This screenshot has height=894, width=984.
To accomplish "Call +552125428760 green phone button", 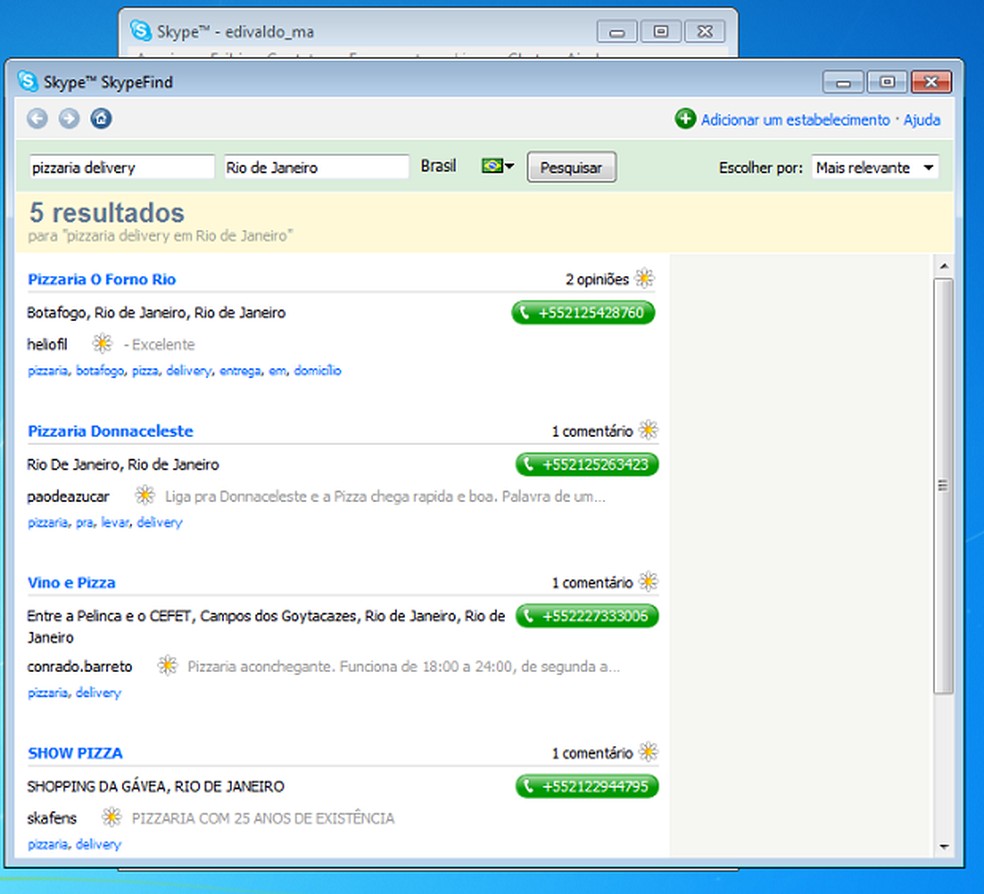I will [x=583, y=312].
